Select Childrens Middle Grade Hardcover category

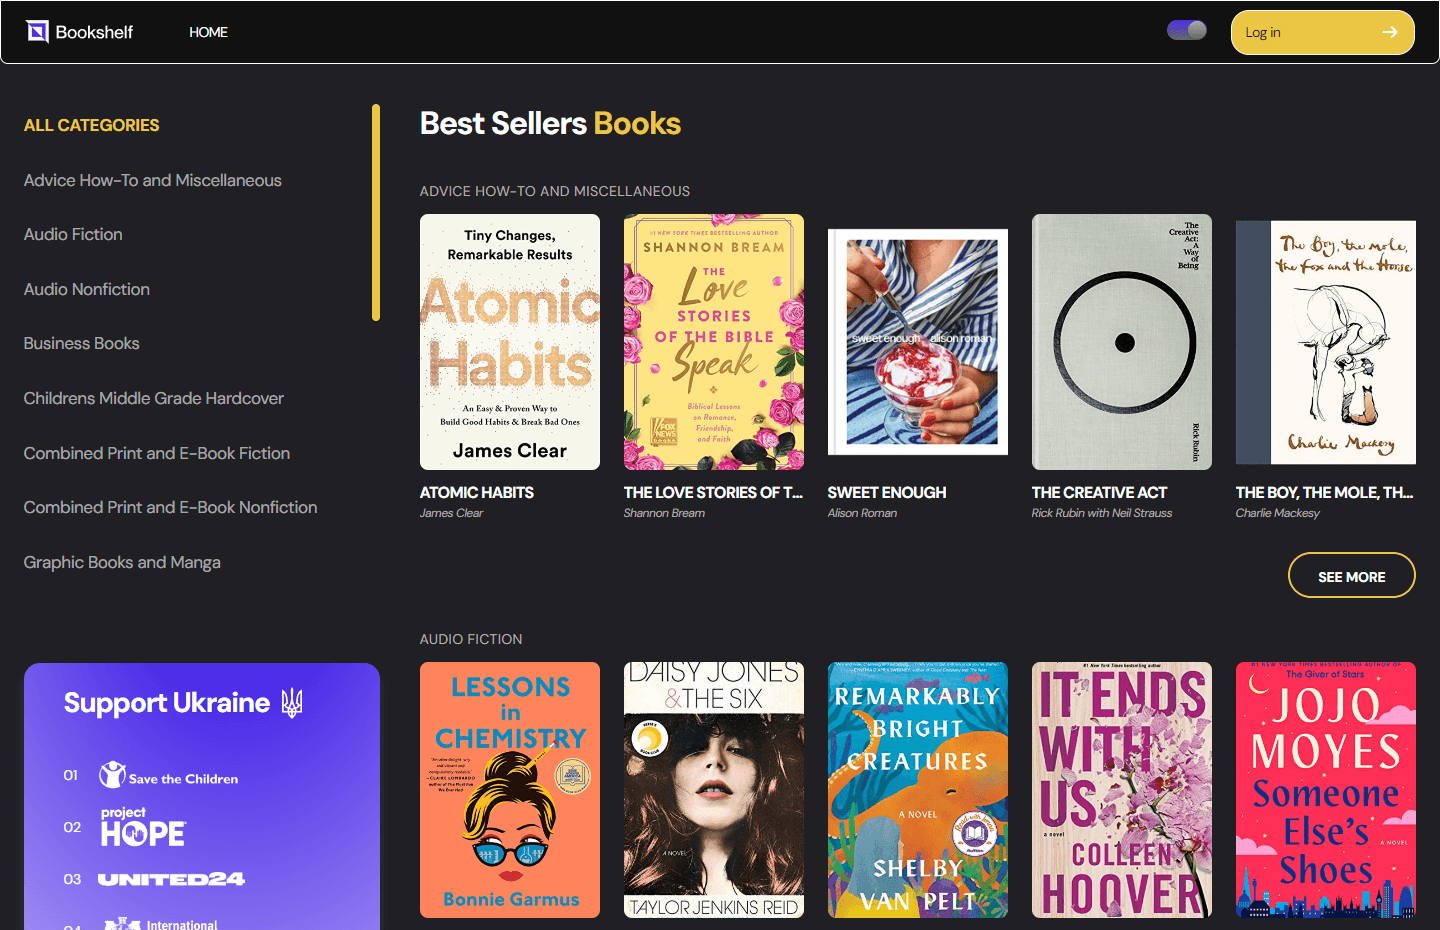pyautogui.click(x=154, y=398)
